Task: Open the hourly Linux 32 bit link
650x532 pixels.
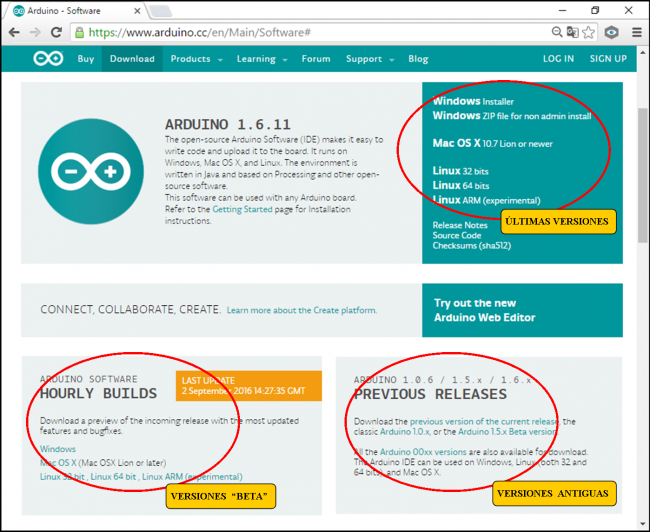Action: pyautogui.click(x=62, y=477)
